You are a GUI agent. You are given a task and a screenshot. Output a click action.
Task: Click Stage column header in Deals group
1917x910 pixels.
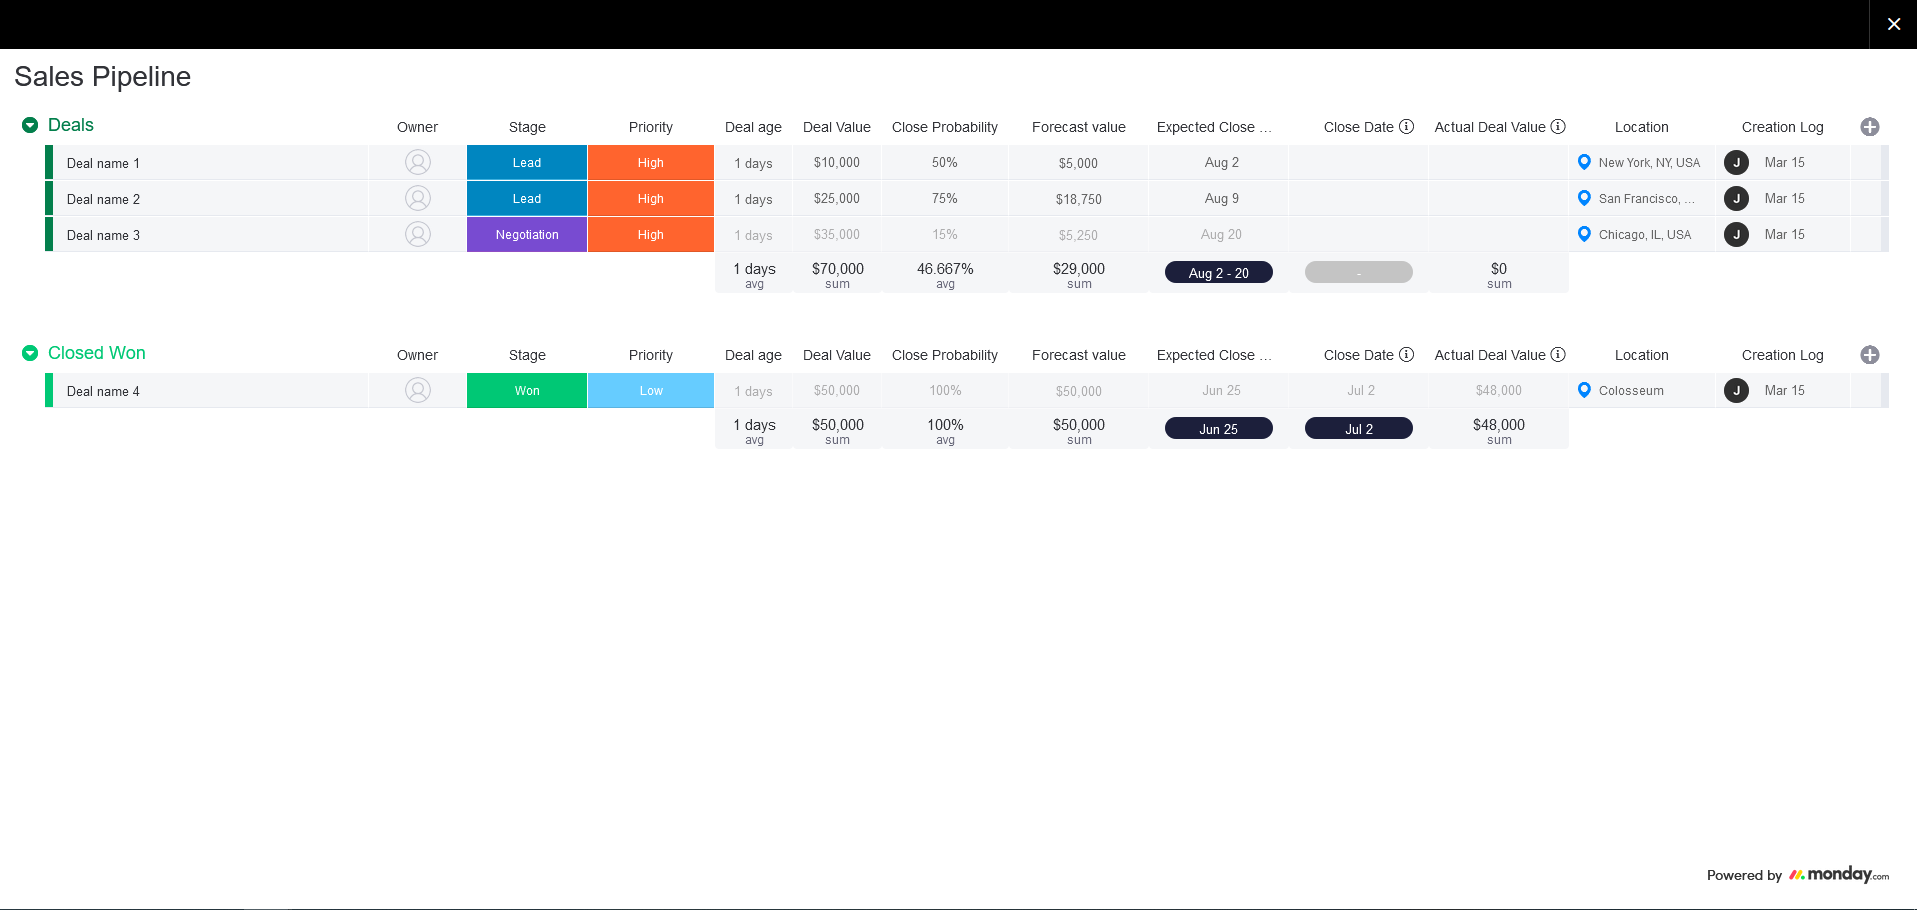point(527,127)
